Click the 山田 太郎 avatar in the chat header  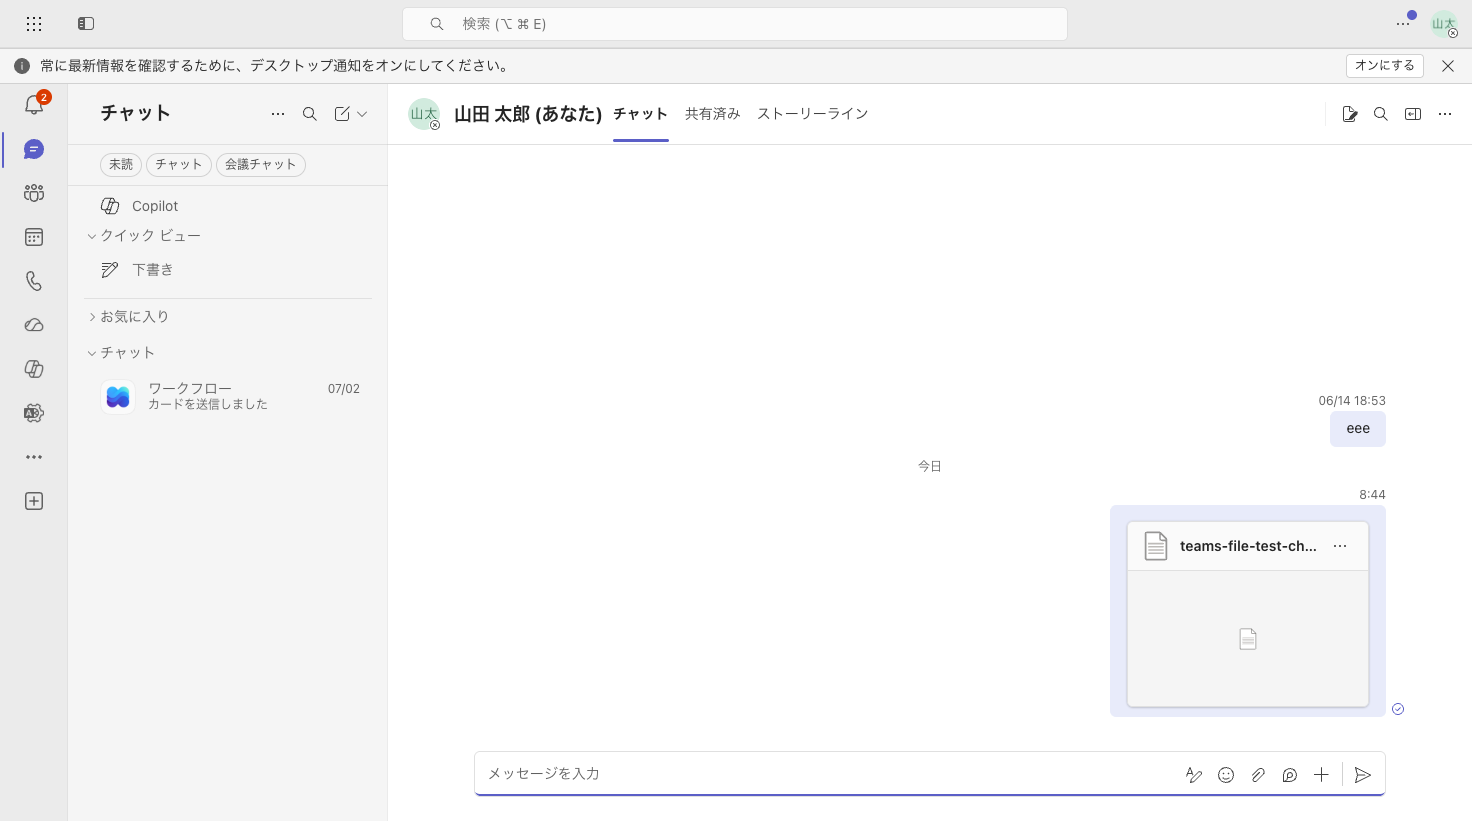coord(424,114)
